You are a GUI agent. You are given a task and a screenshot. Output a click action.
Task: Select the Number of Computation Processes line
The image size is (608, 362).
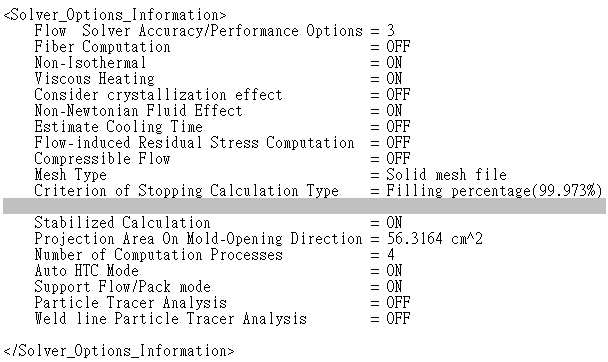[214, 255]
